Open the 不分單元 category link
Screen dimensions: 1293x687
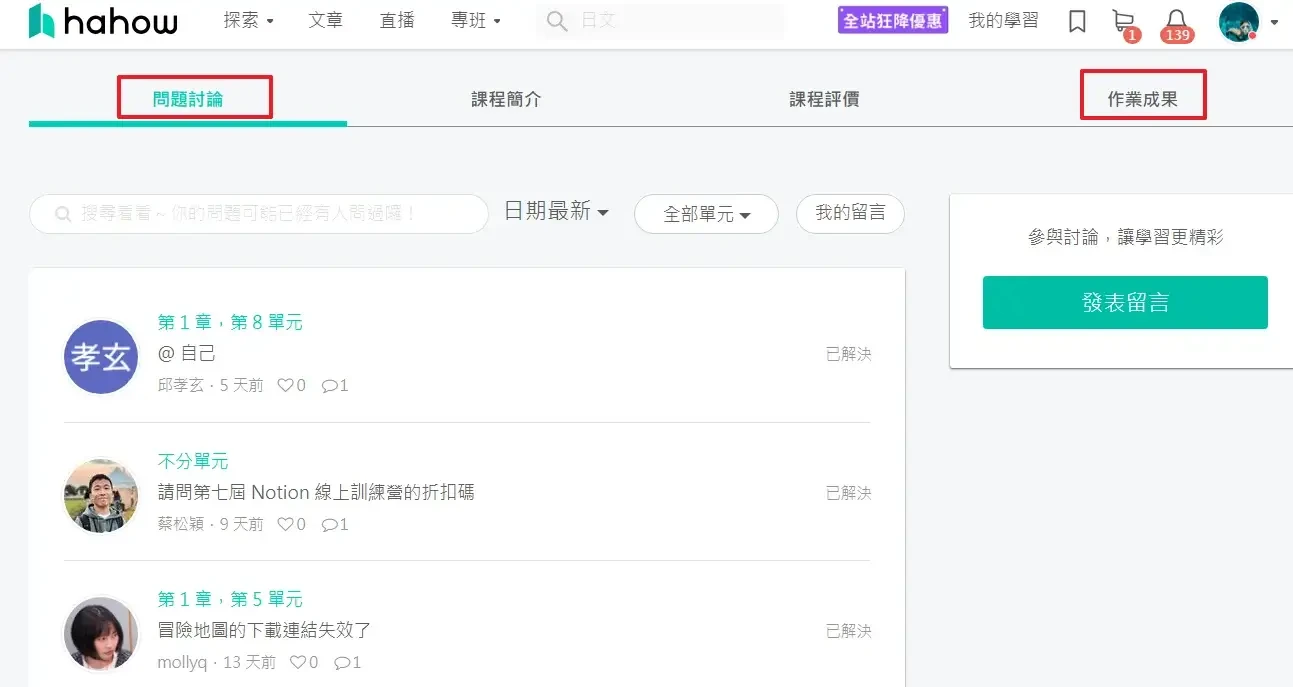193,461
